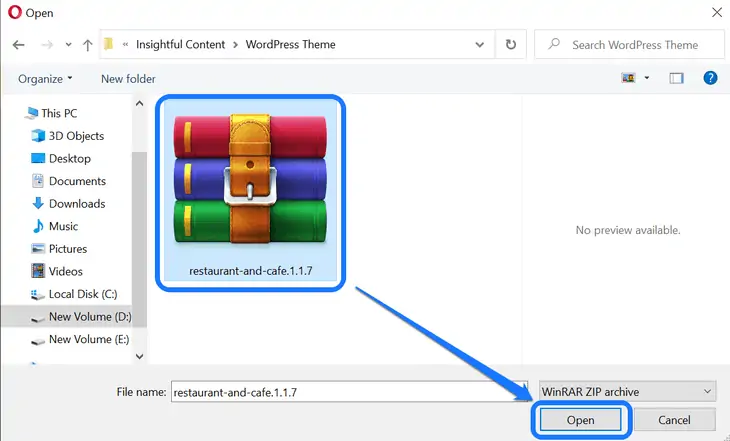Select Insightful Content in the path
The image size is (730, 441).
pyautogui.click(x=180, y=44)
